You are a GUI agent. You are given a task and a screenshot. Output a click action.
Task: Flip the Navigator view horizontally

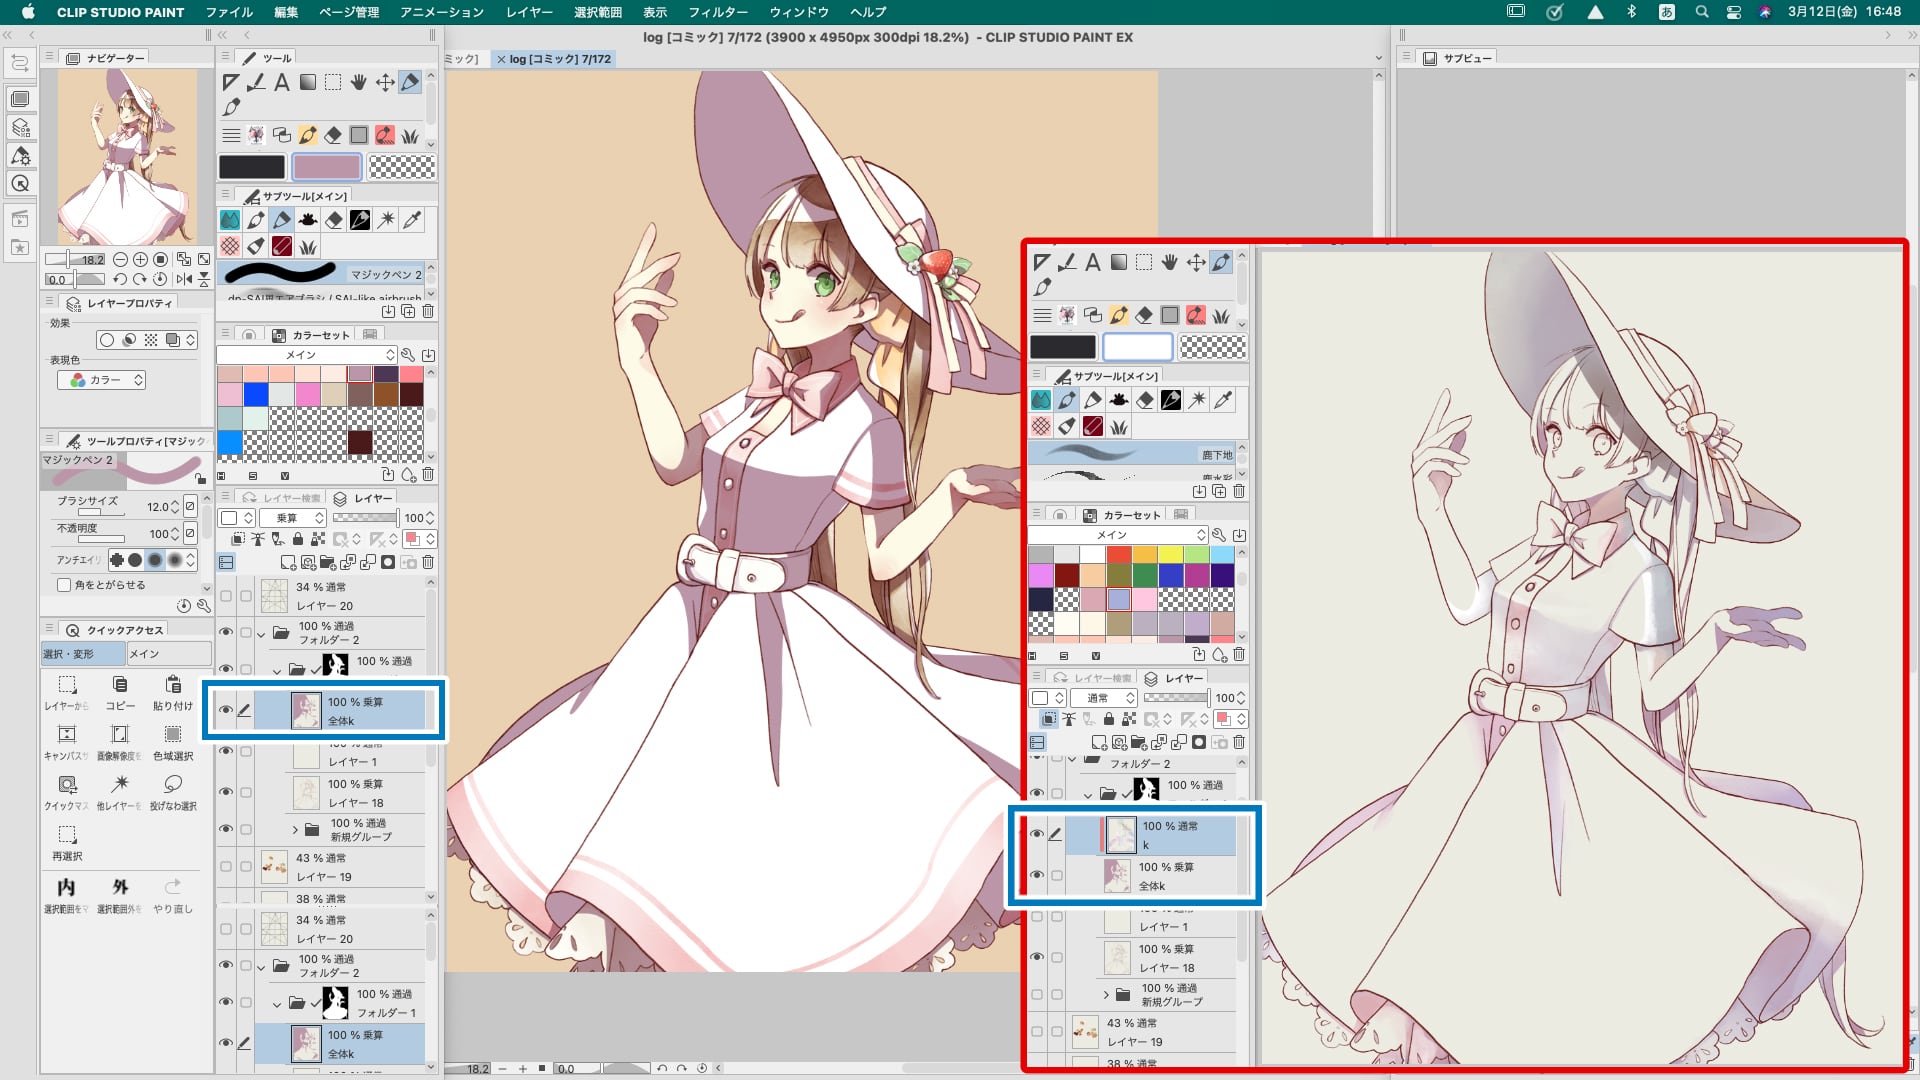[184, 279]
